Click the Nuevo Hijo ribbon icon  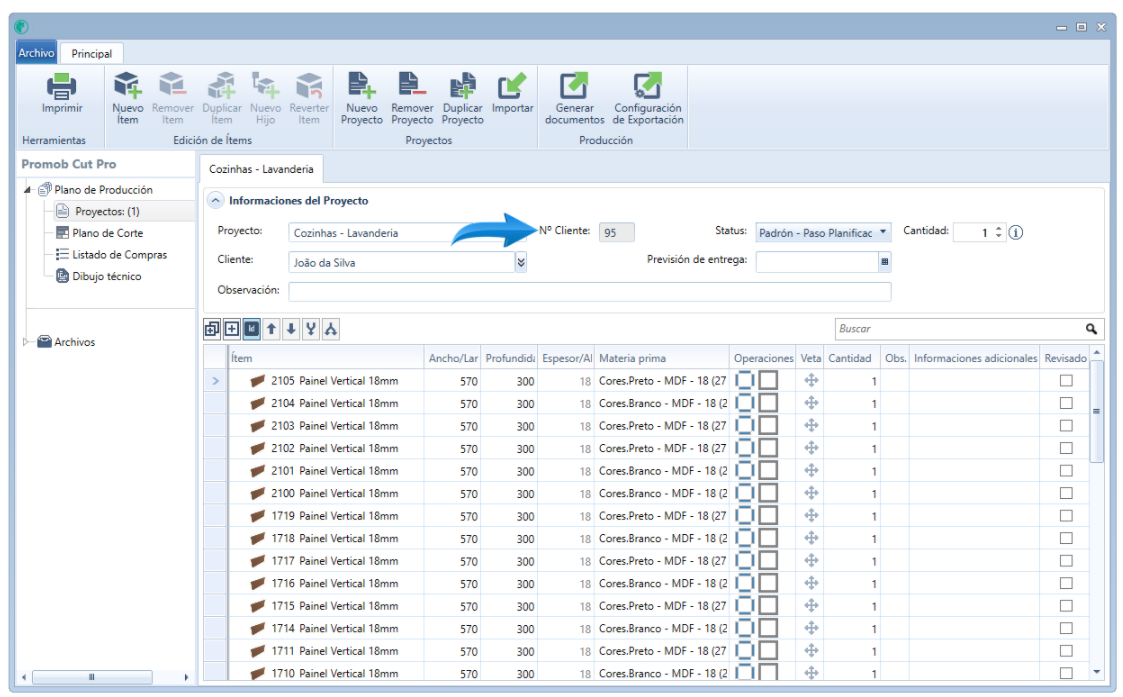coord(265,85)
